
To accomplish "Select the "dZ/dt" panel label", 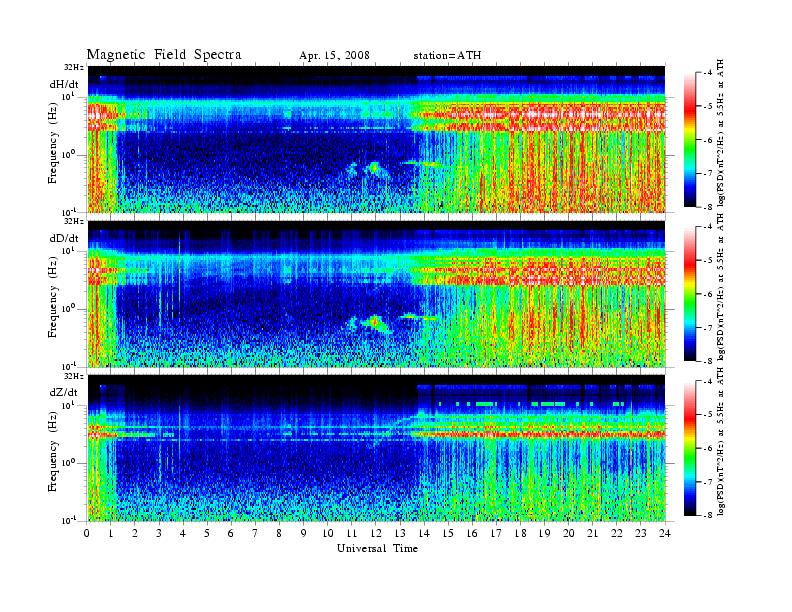I will click(64, 392).
